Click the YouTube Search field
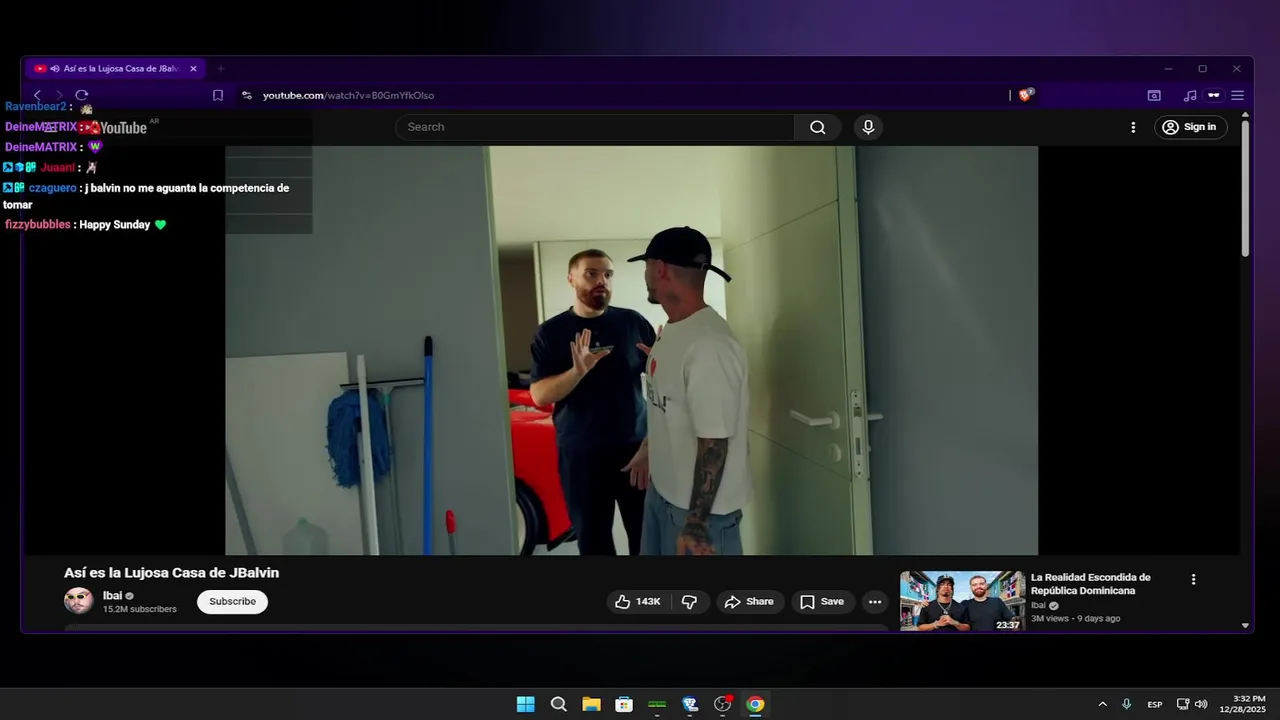This screenshot has width=1280, height=720. tap(596, 127)
